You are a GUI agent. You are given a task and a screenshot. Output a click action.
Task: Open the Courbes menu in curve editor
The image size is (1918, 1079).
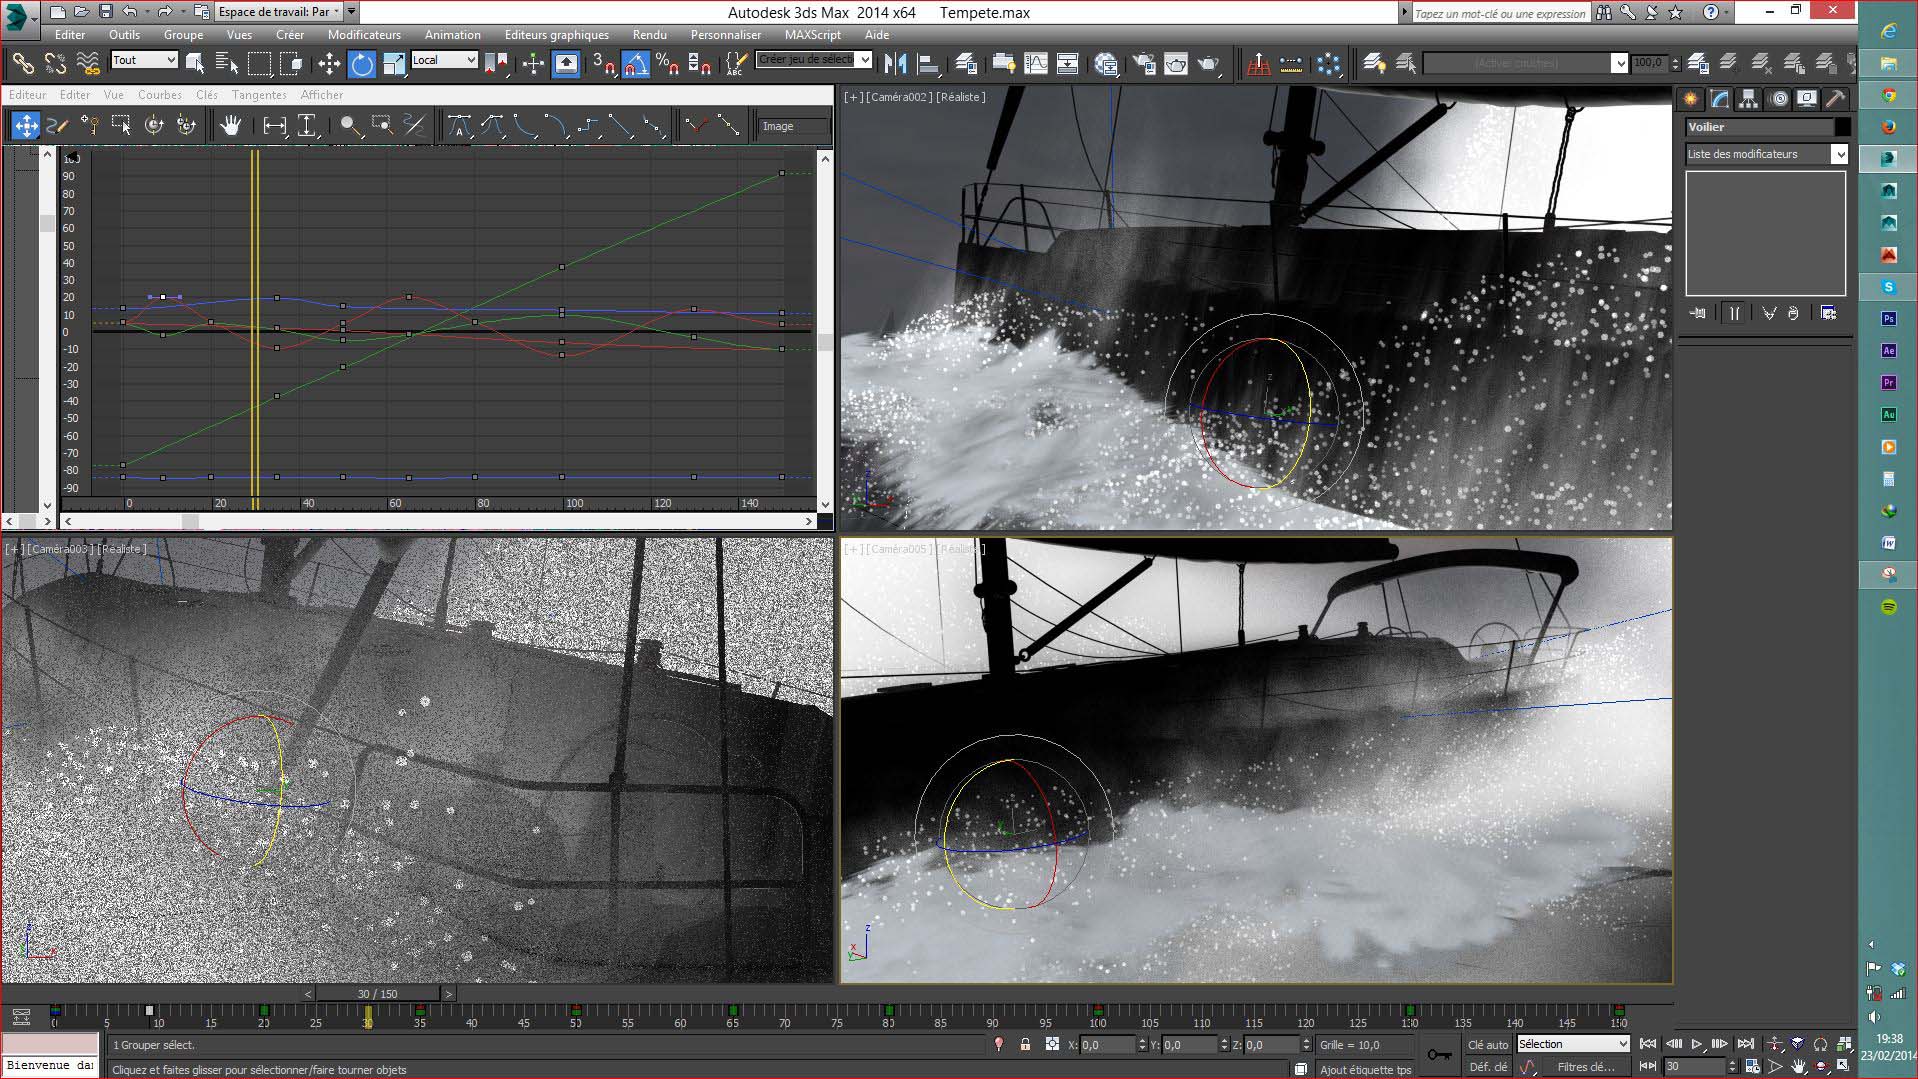coord(160,95)
